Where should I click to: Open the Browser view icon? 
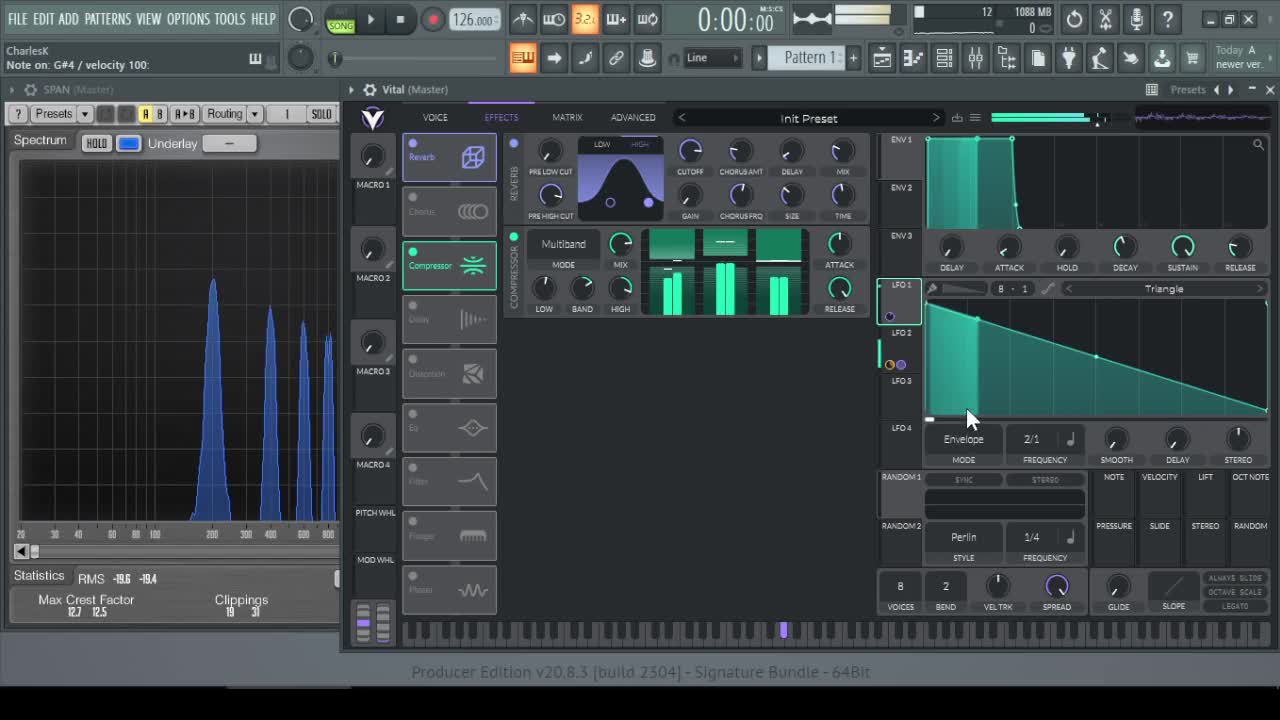click(1007, 58)
